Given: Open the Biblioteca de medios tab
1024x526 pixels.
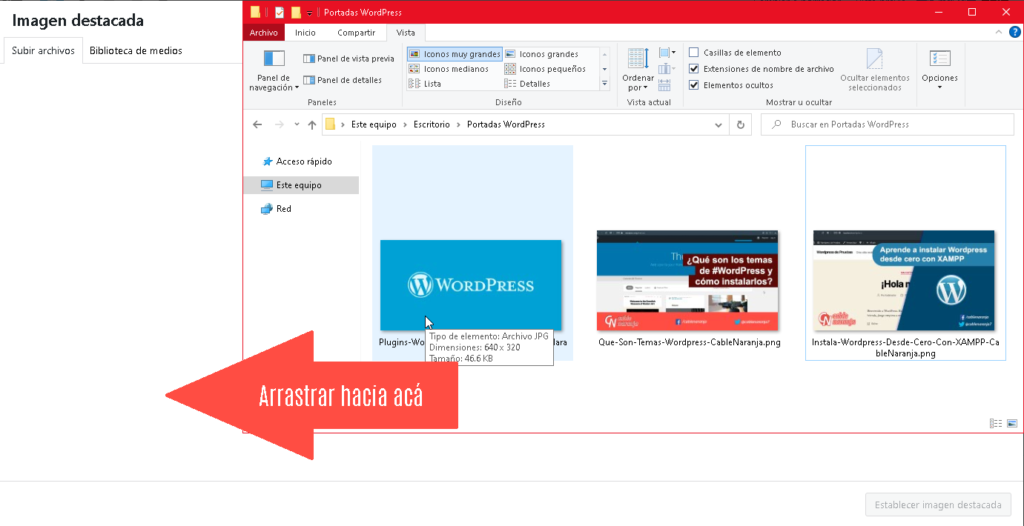Looking at the screenshot, I should point(136,50).
